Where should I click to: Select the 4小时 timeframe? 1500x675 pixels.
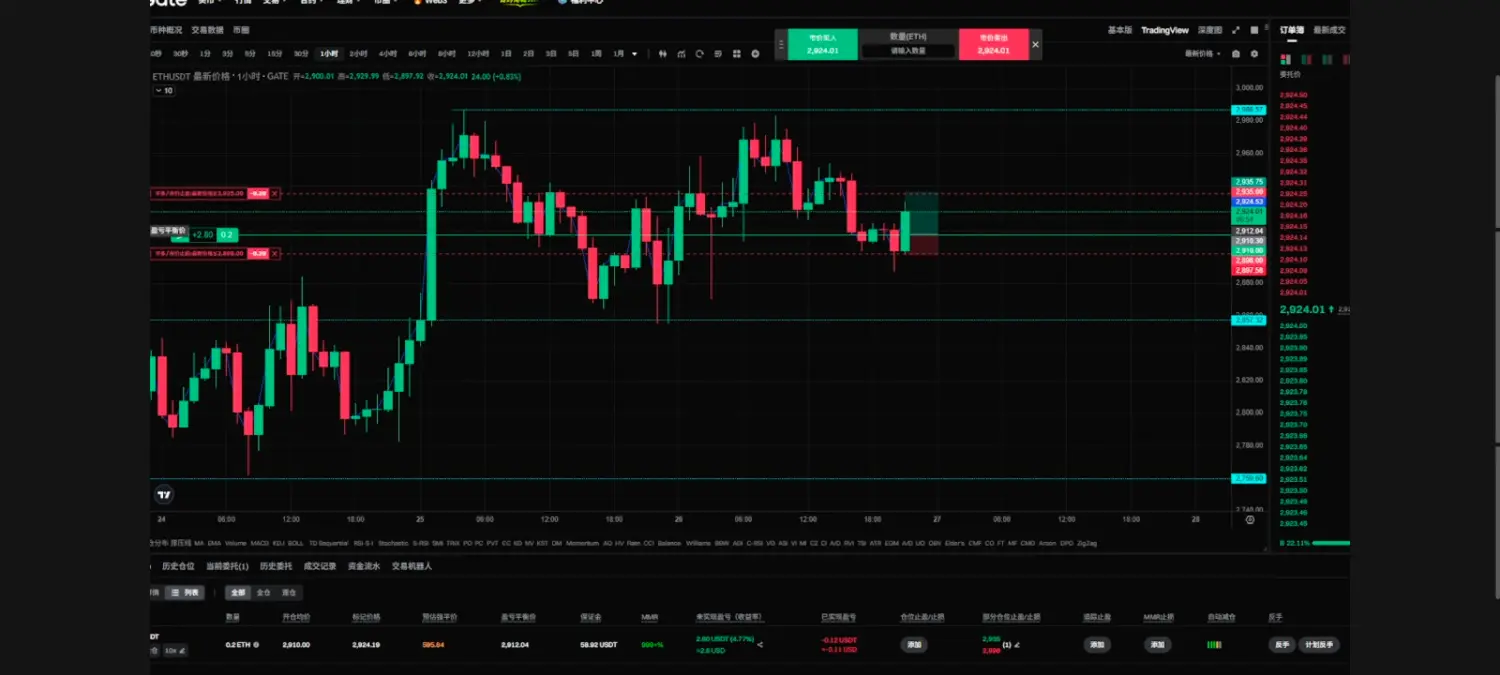[x=387, y=54]
